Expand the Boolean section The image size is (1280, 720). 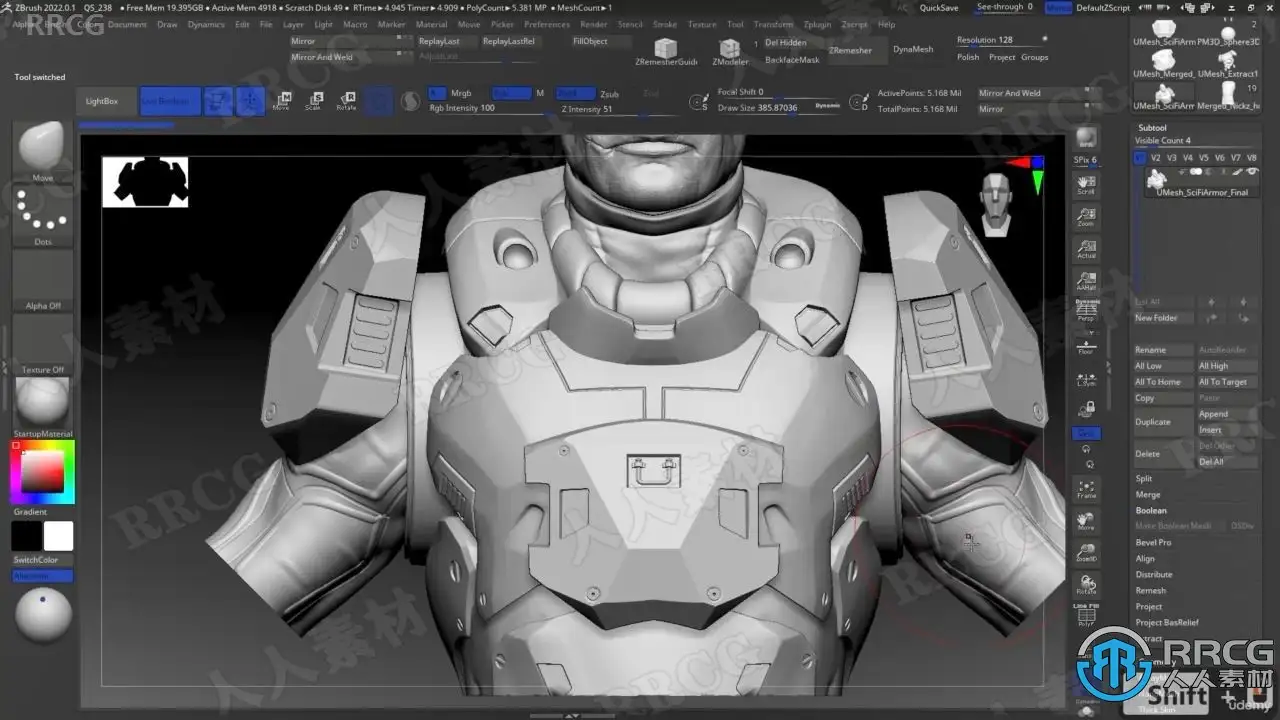pyautogui.click(x=1150, y=511)
